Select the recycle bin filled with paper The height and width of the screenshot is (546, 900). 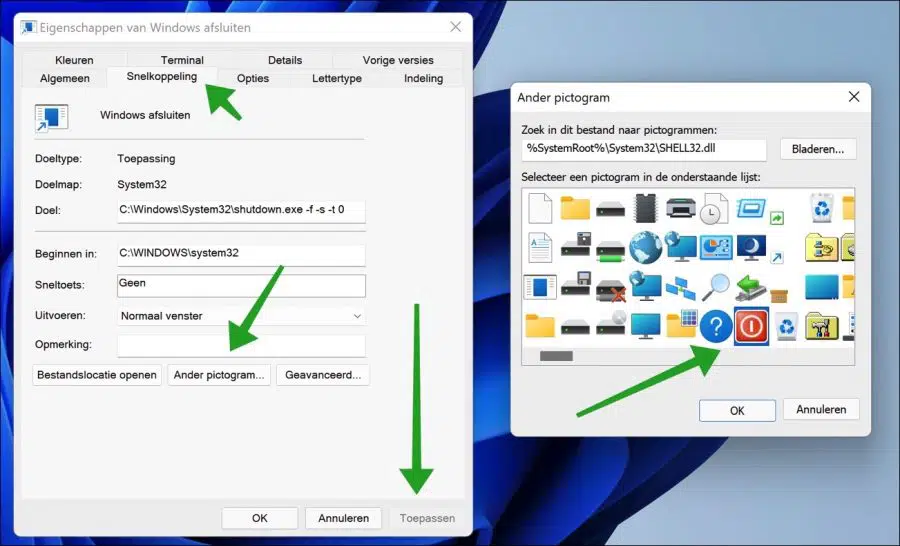822,208
